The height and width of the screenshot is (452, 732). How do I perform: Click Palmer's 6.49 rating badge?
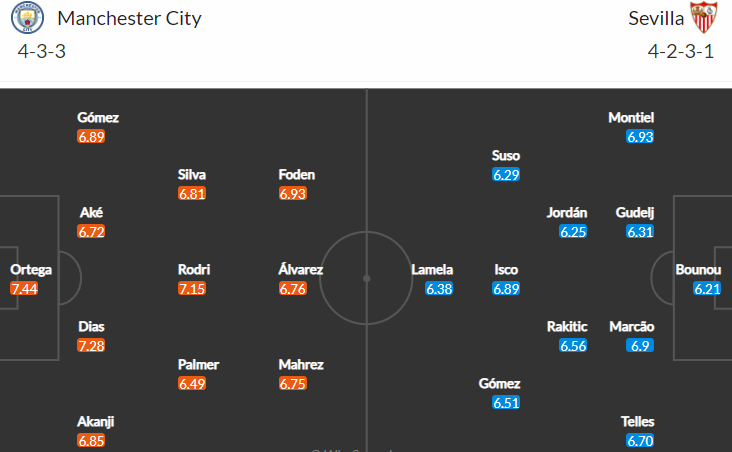point(192,383)
